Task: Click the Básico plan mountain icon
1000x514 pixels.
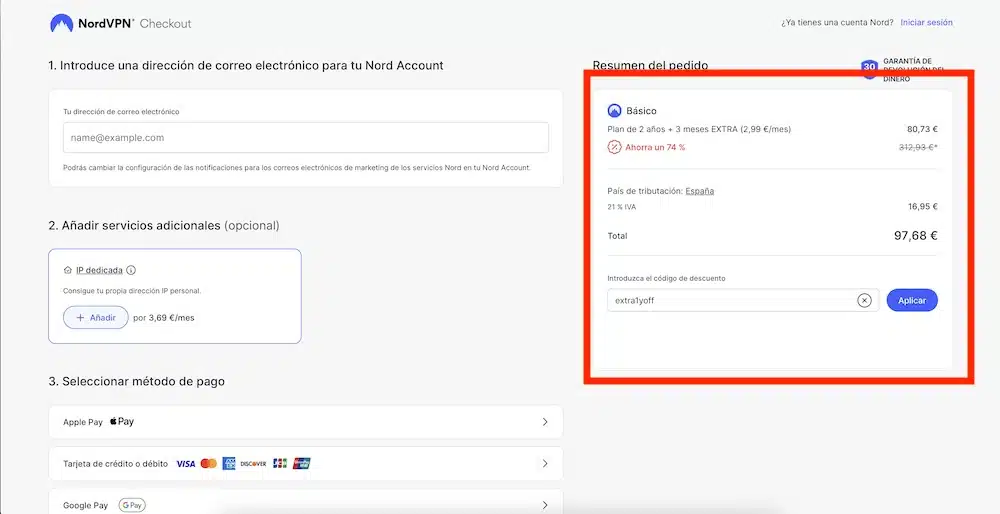Action: 614,111
